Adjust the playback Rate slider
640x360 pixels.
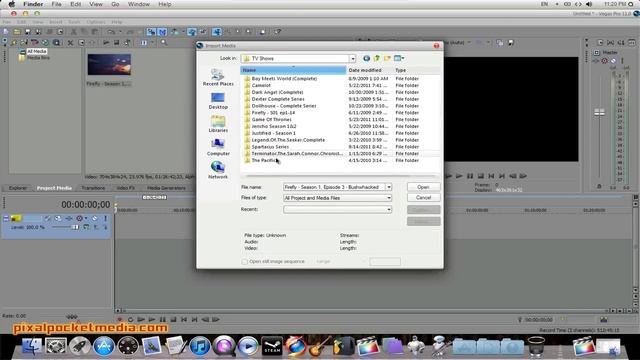click(72, 316)
